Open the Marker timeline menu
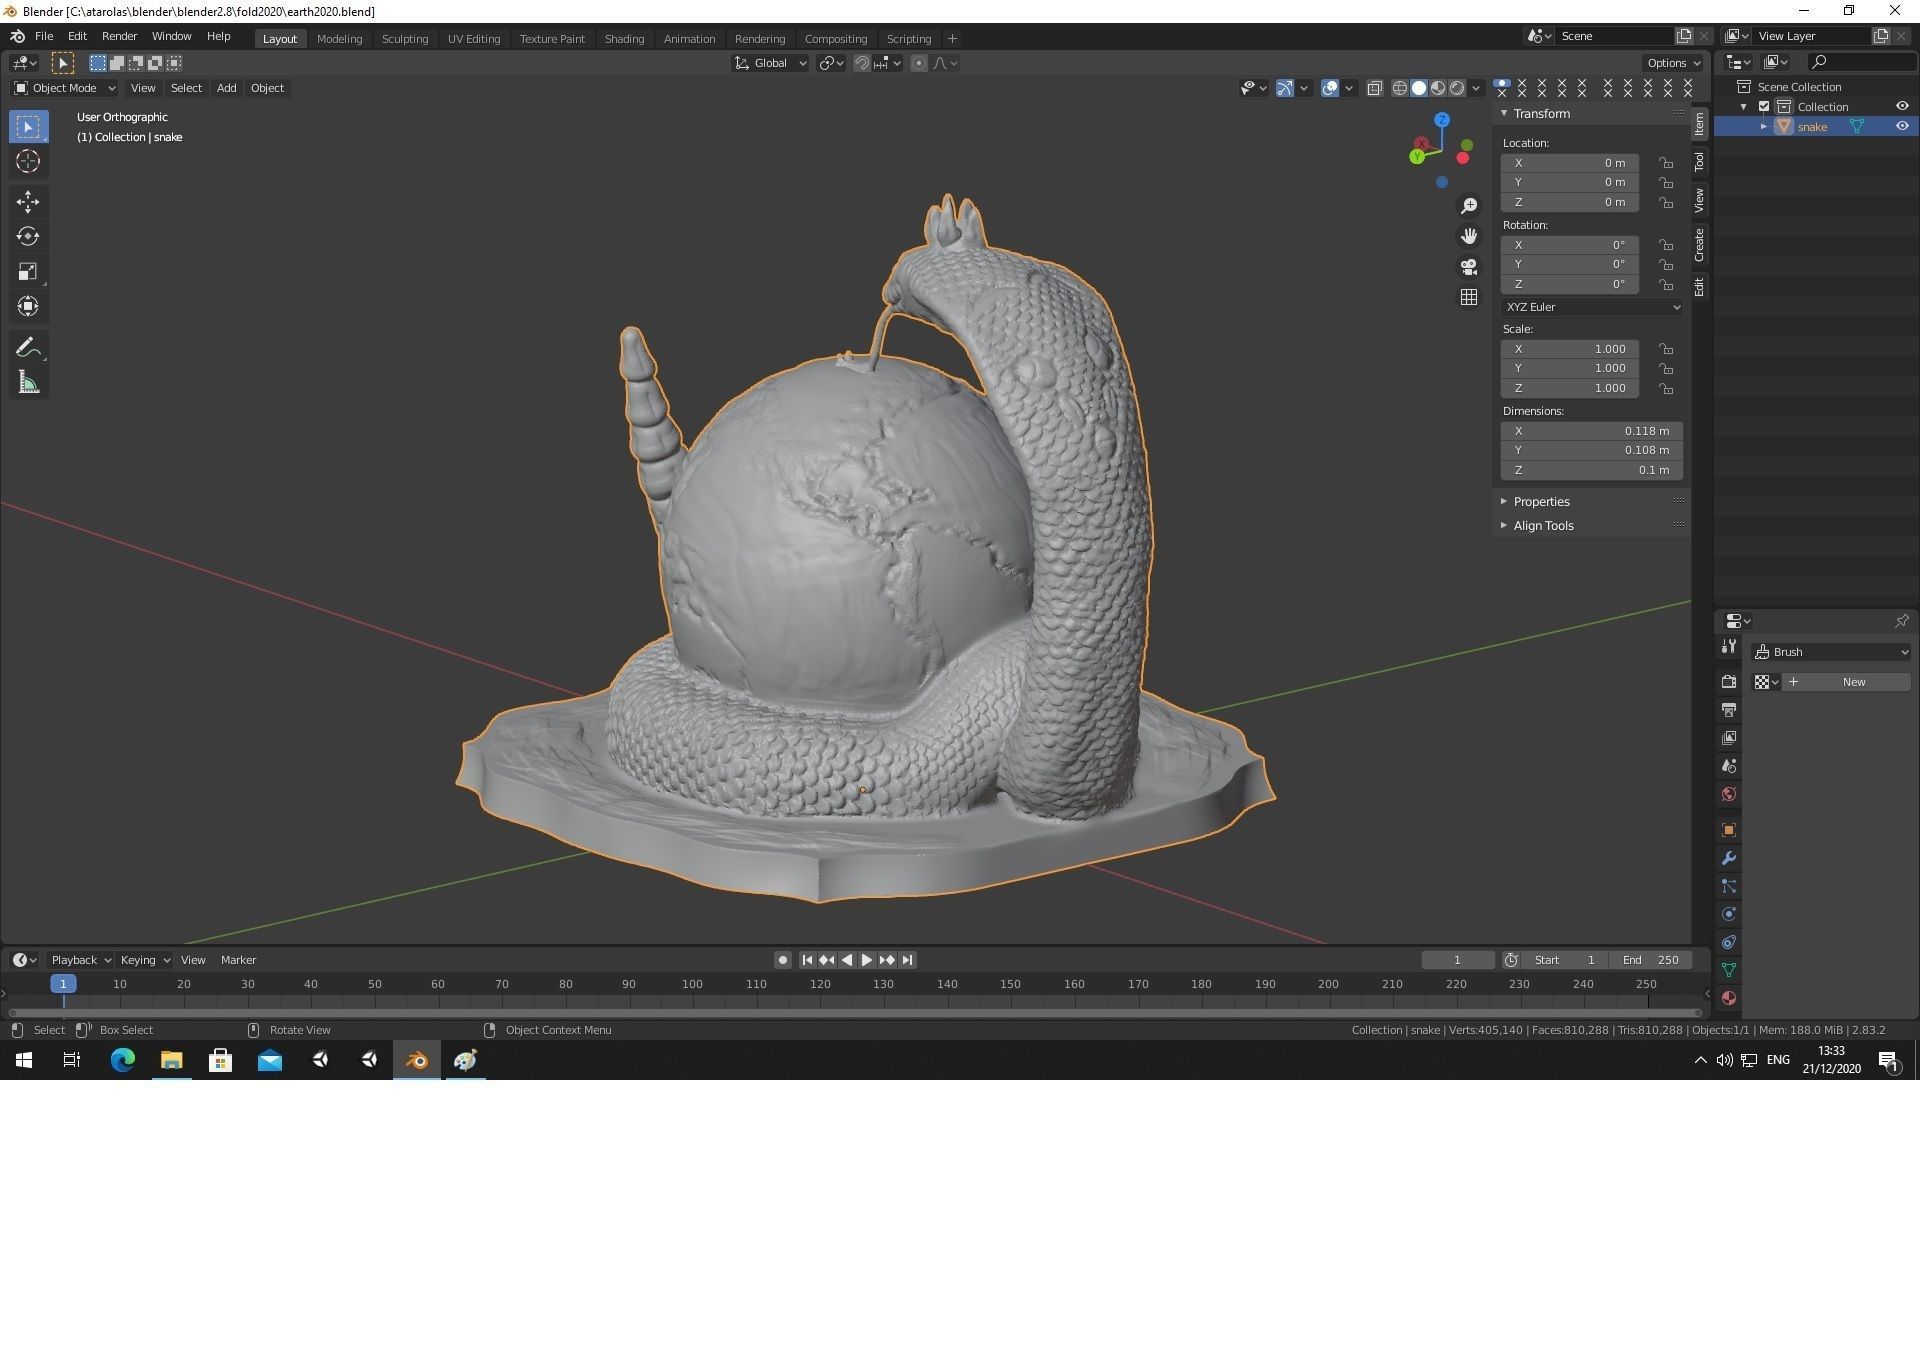Screen dimensions: 1920x1360 238,960
